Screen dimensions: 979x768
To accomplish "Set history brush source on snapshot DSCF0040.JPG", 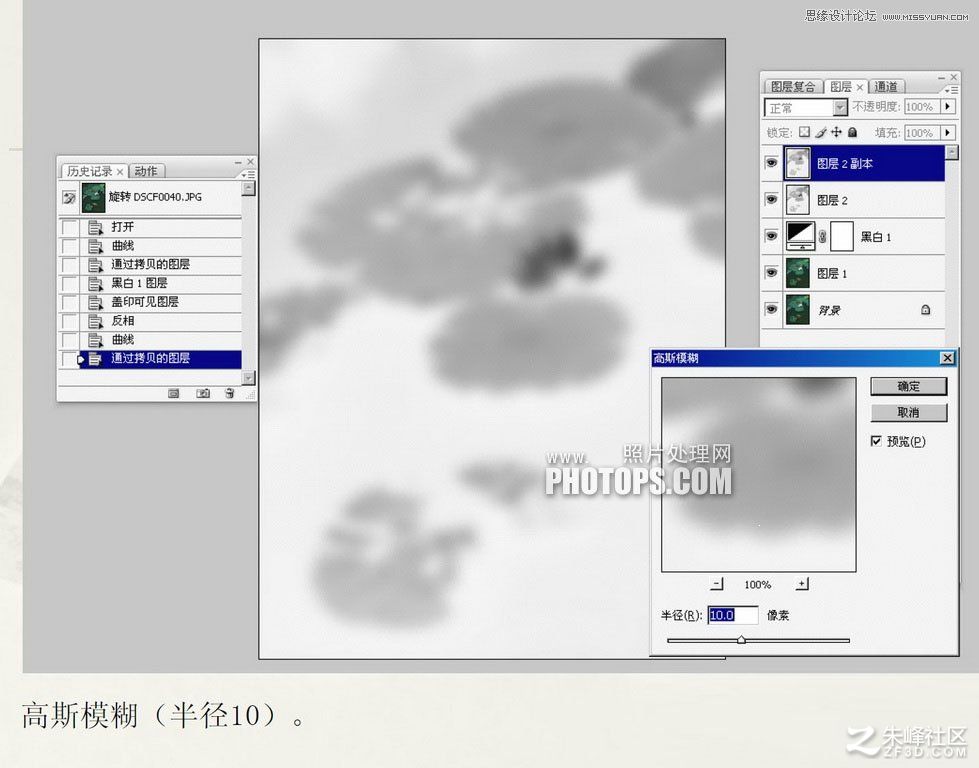I will [x=69, y=198].
